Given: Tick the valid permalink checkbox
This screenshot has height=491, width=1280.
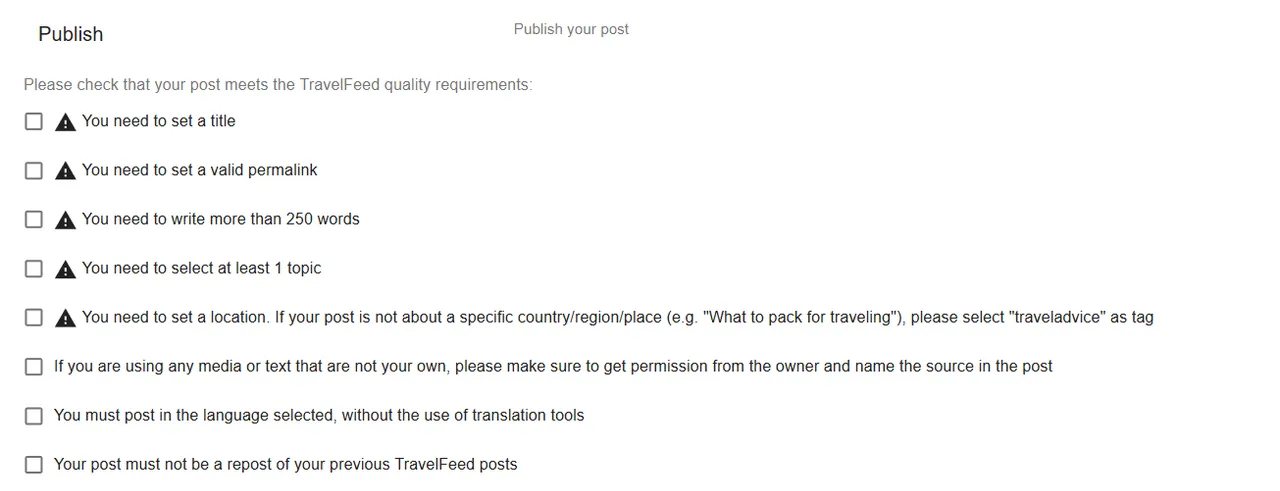Looking at the screenshot, I should point(34,170).
